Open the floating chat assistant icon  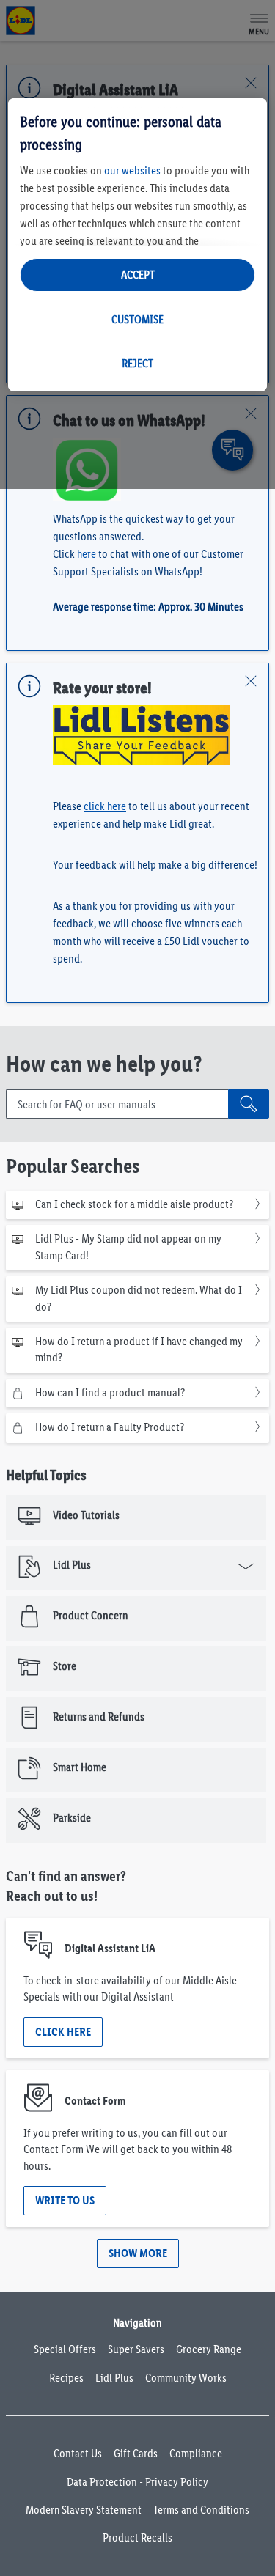point(232,449)
